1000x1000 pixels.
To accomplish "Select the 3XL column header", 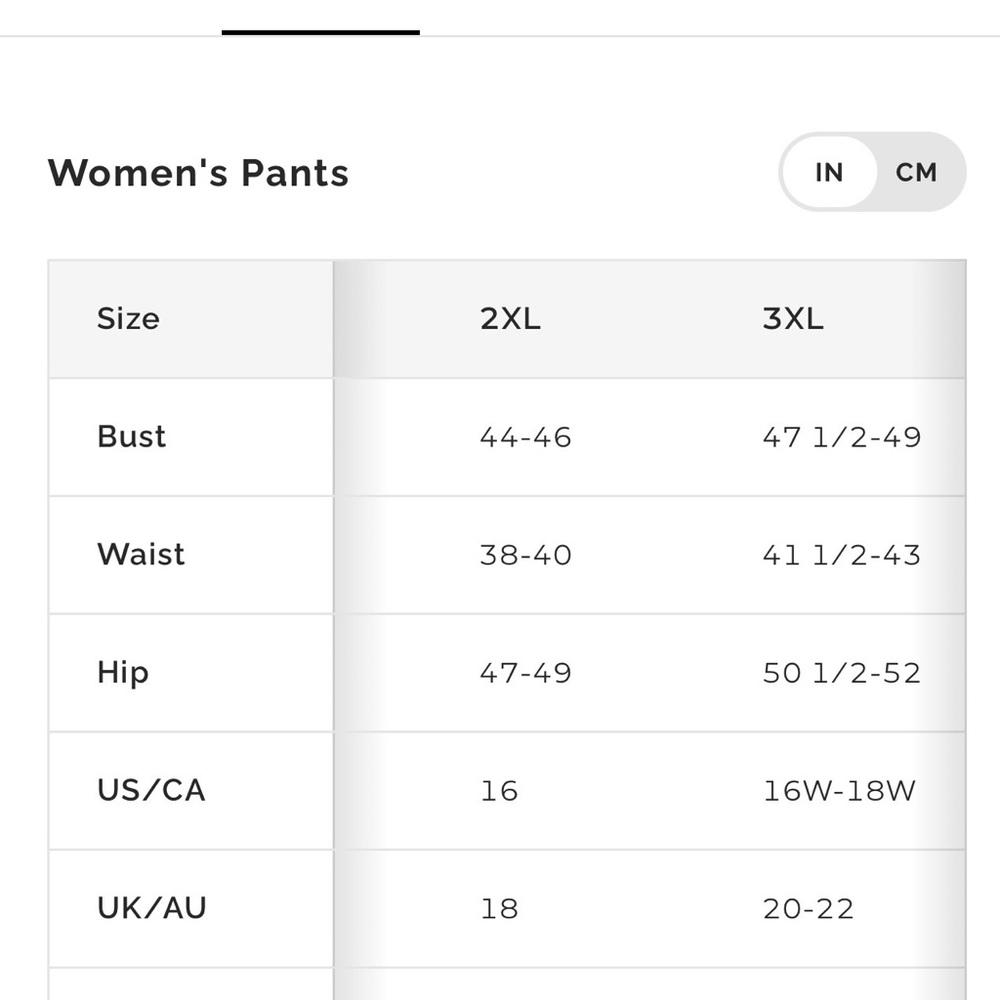I will (793, 319).
